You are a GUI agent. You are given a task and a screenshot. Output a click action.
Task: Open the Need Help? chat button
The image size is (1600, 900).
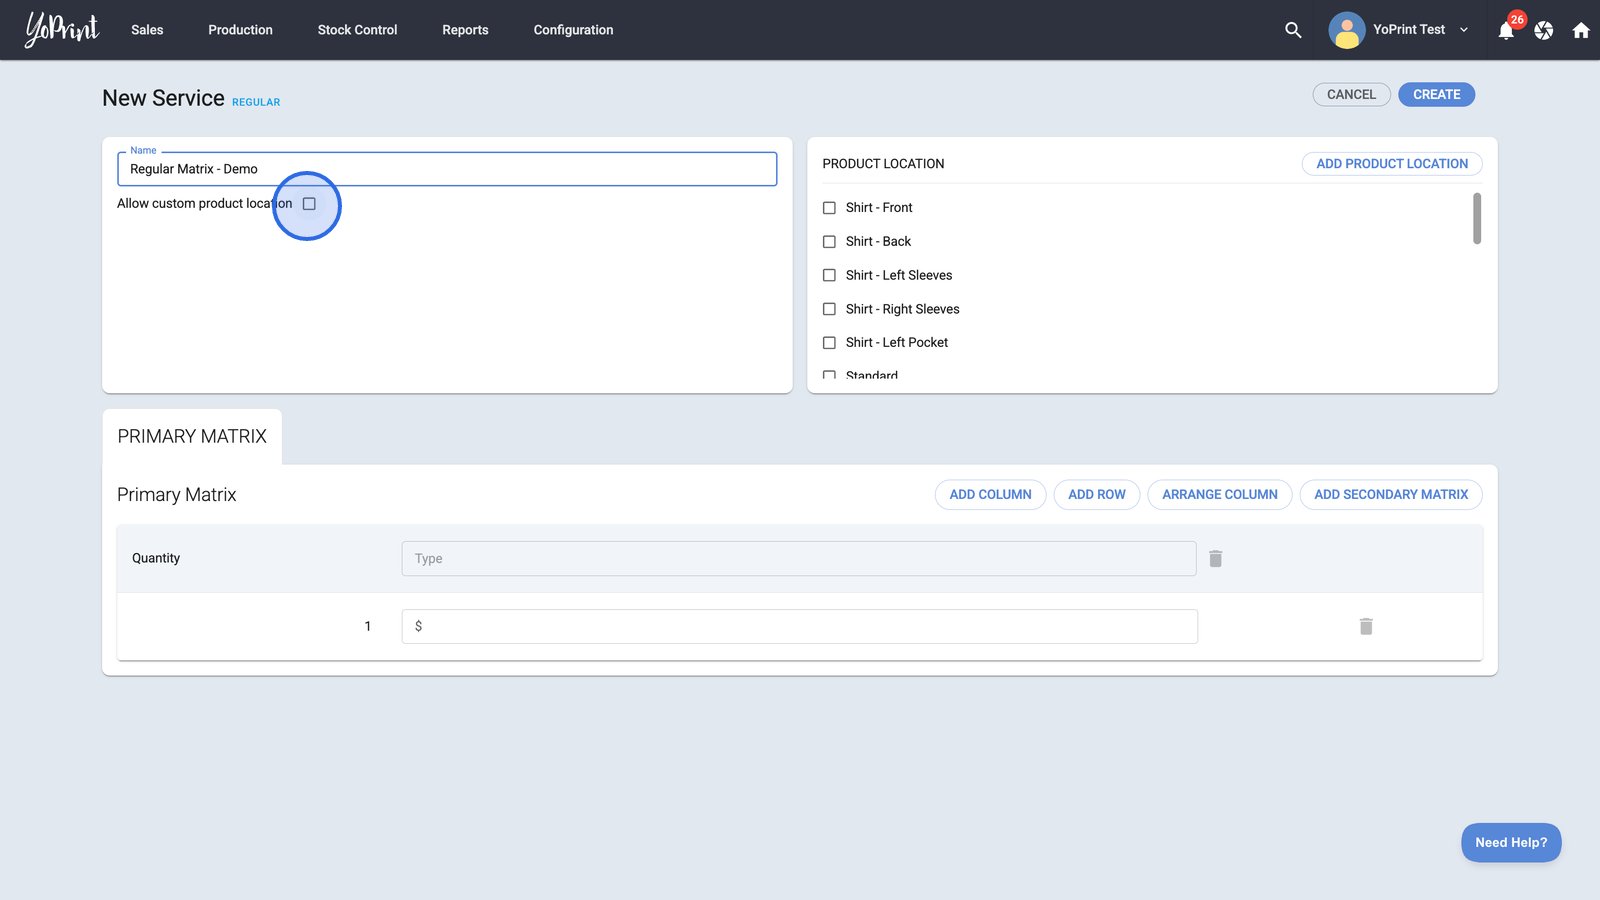click(1510, 843)
